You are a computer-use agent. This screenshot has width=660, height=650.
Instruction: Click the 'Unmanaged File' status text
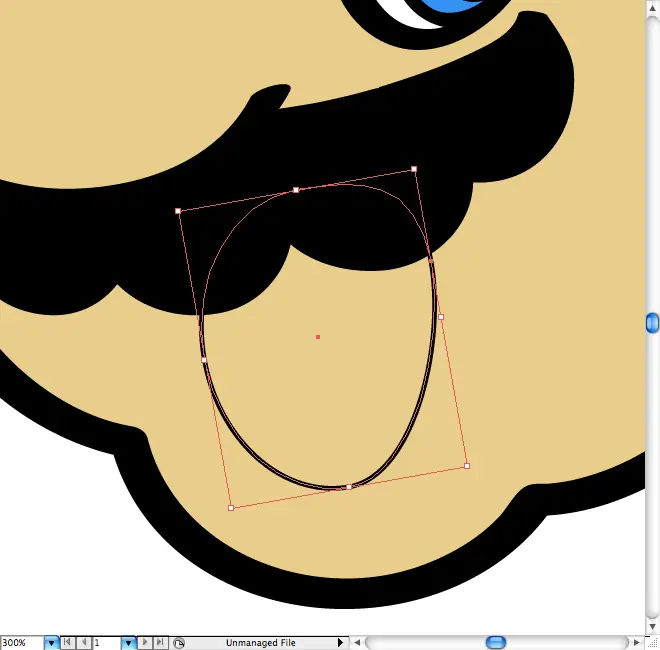click(x=261, y=643)
